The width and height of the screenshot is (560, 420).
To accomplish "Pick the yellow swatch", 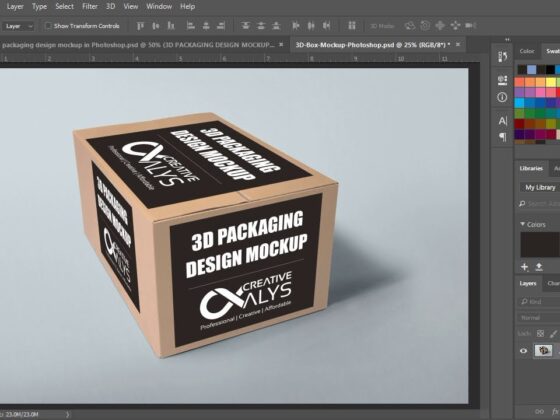I will tap(550, 82).
